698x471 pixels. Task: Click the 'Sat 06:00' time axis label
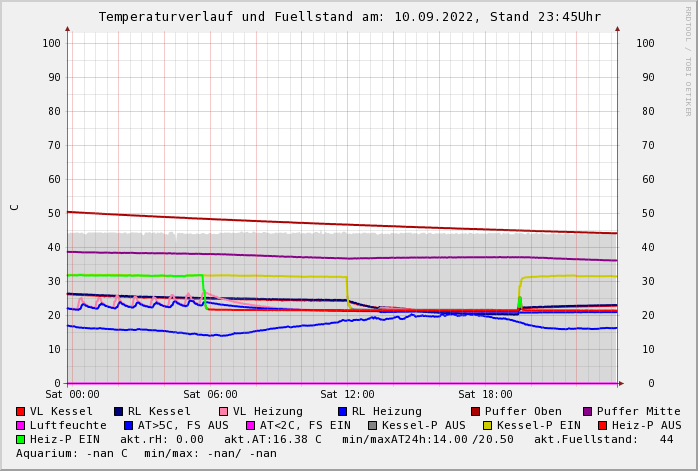pos(210,395)
